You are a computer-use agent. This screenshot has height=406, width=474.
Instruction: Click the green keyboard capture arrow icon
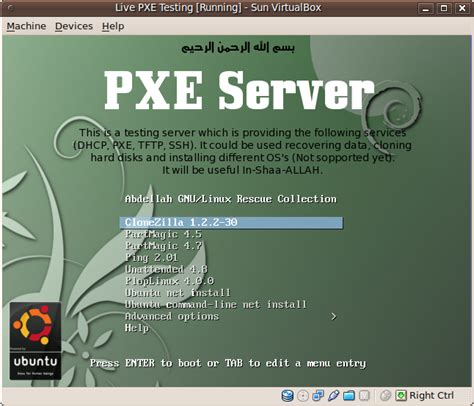[x=401, y=396]
